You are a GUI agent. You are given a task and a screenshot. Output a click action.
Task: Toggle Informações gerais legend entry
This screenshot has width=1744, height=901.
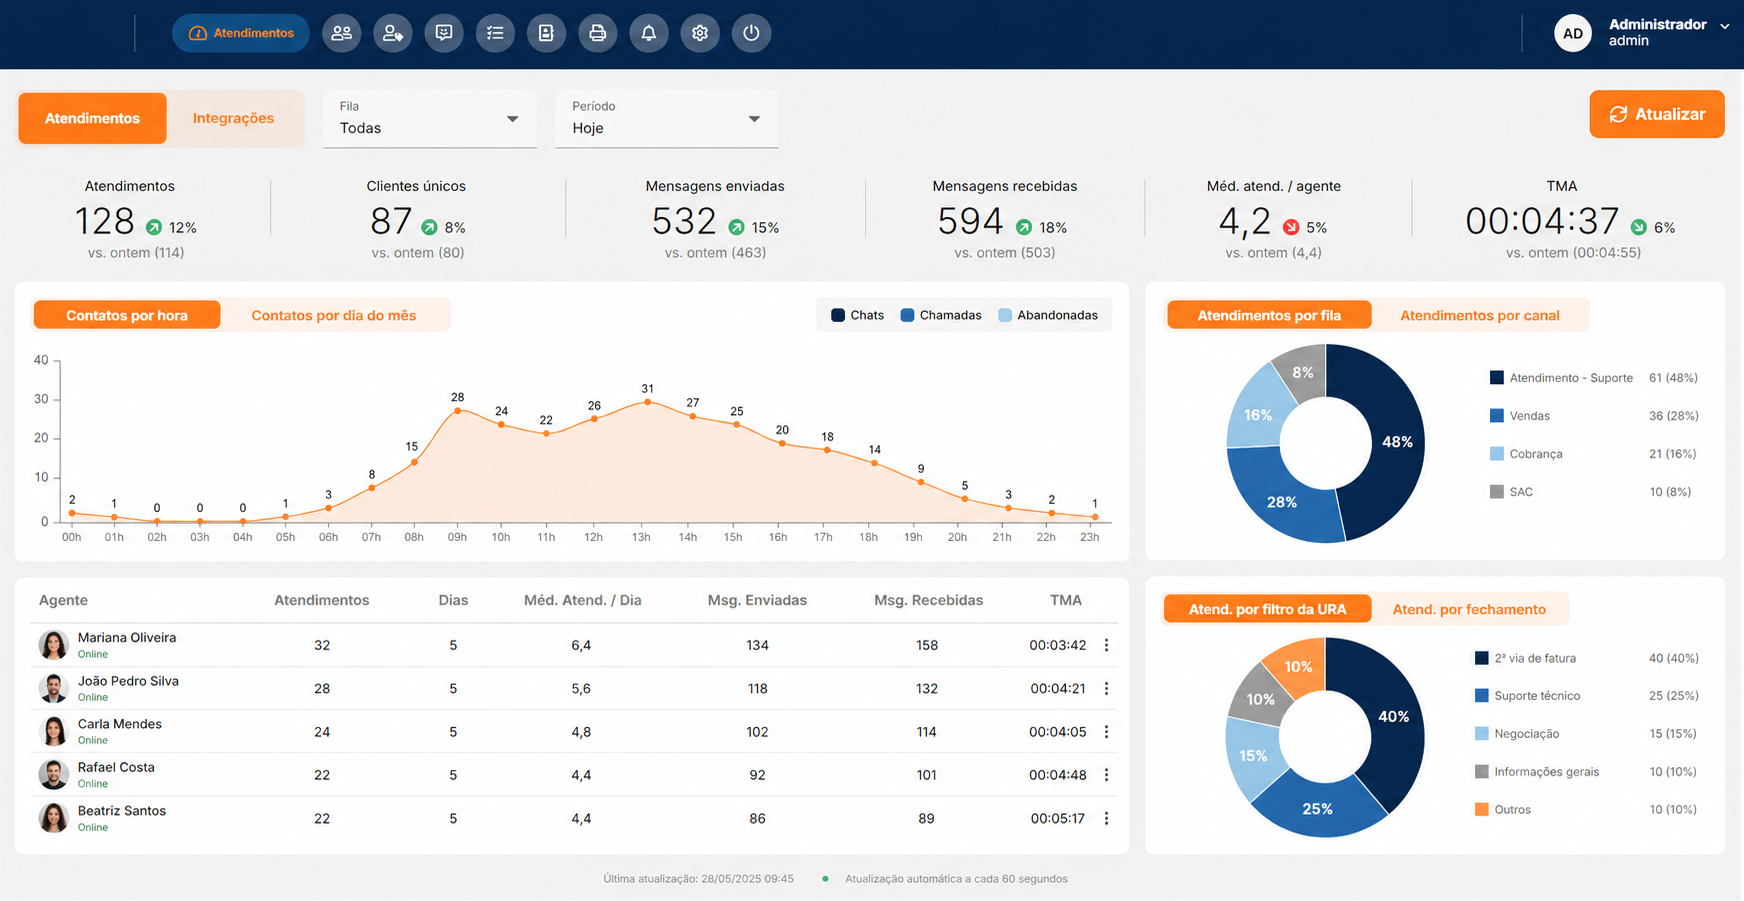tap(1538, 772)
